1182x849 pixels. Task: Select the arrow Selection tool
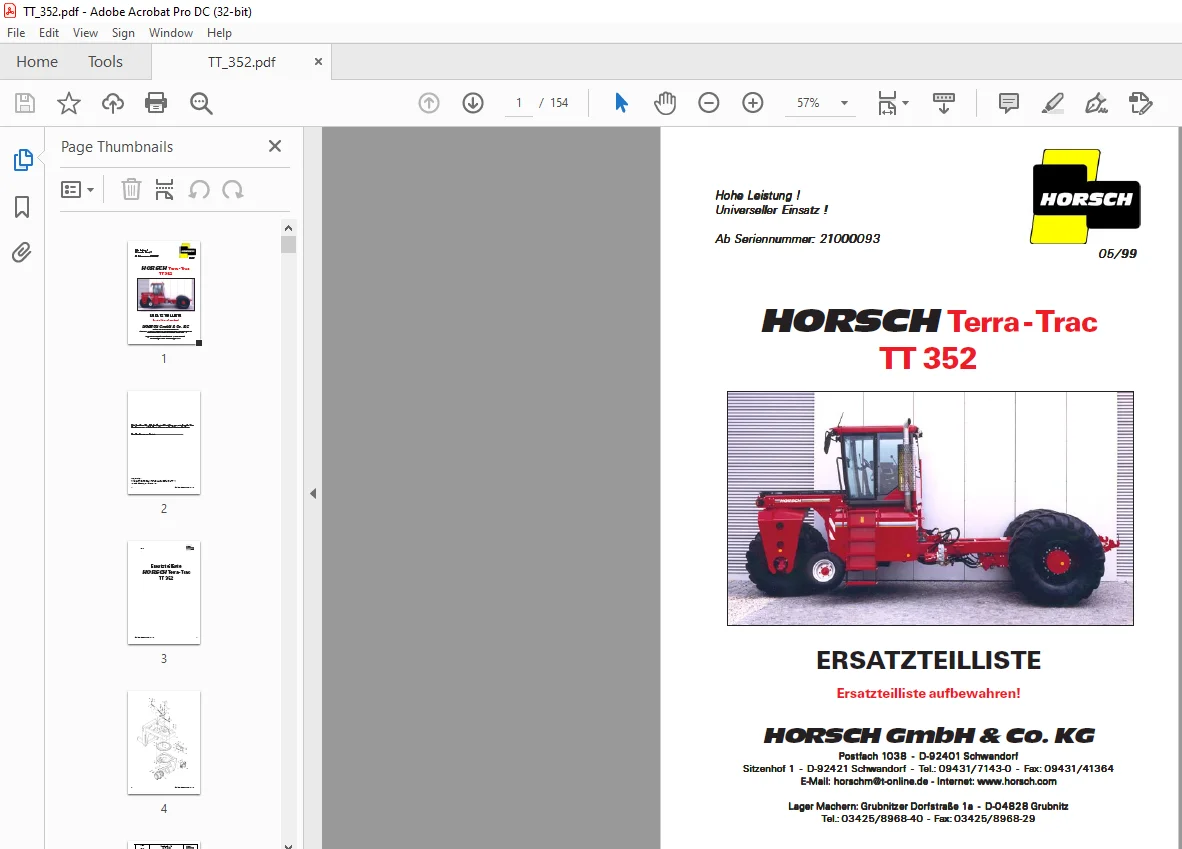(x=621, y=103)
